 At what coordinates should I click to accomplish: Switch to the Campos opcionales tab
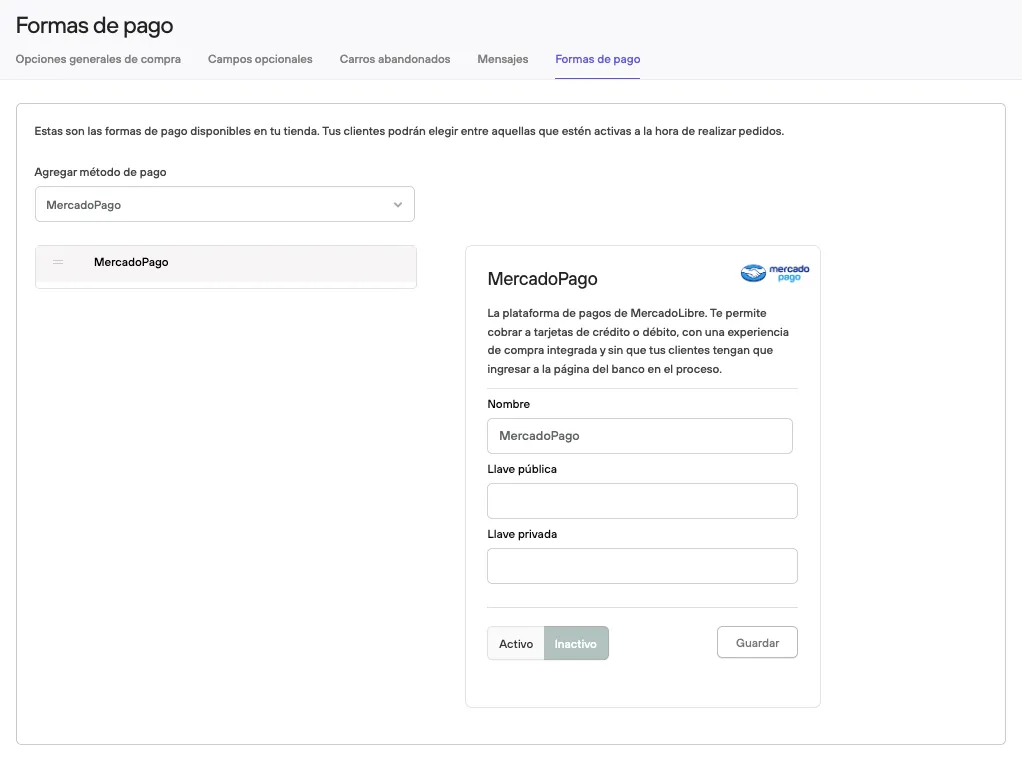point(260,59)
